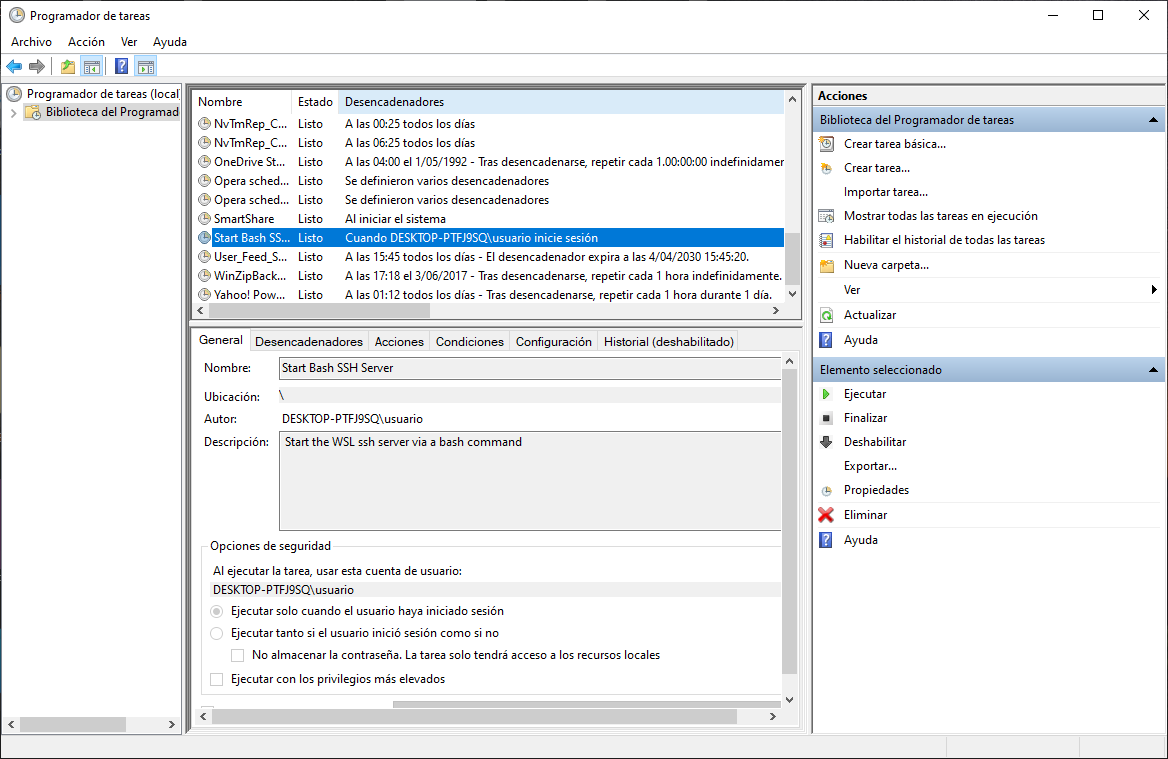This screenshot has height=759, width=1168.
Task: Click the Back arrow toolbar icon
Action: tap(14, 67)
